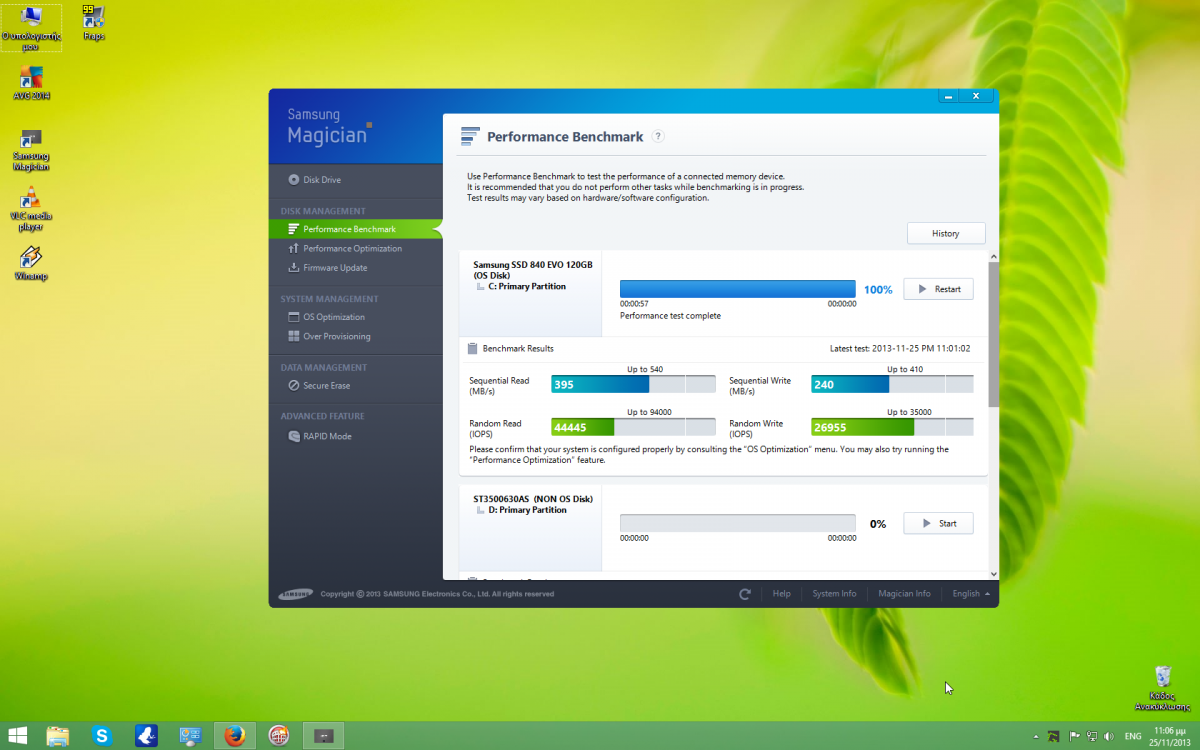This screenshot has height=750, width=1200.
Task: Click the Samsung SSD progress bar
Action: (x=738, y=289)
